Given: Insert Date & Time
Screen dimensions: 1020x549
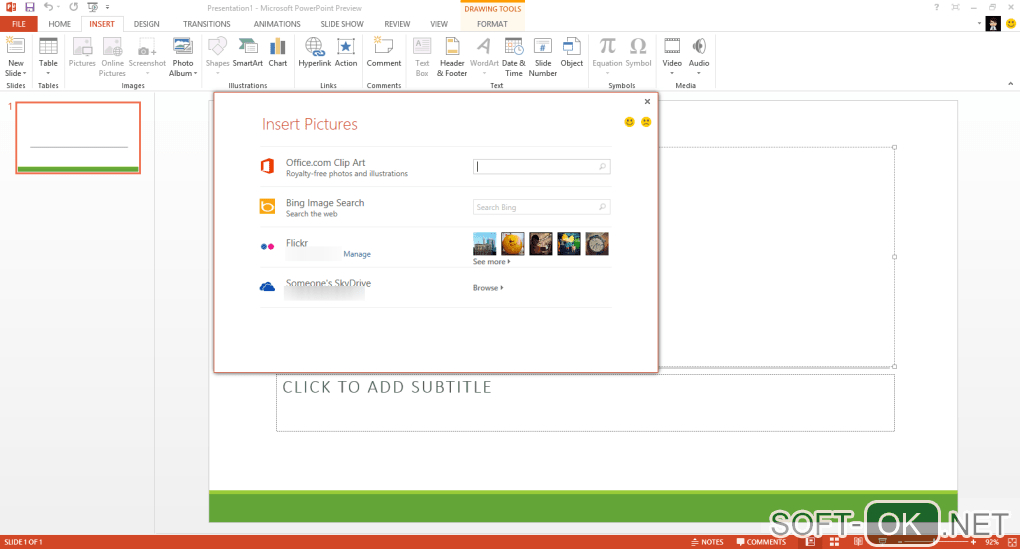Looking at the screenshot, I should 514,57.
